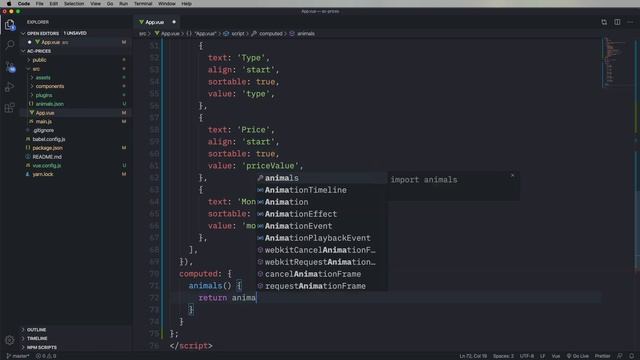Open the File menu
This screenshot has height=360, width=640.
click(39, 4)
